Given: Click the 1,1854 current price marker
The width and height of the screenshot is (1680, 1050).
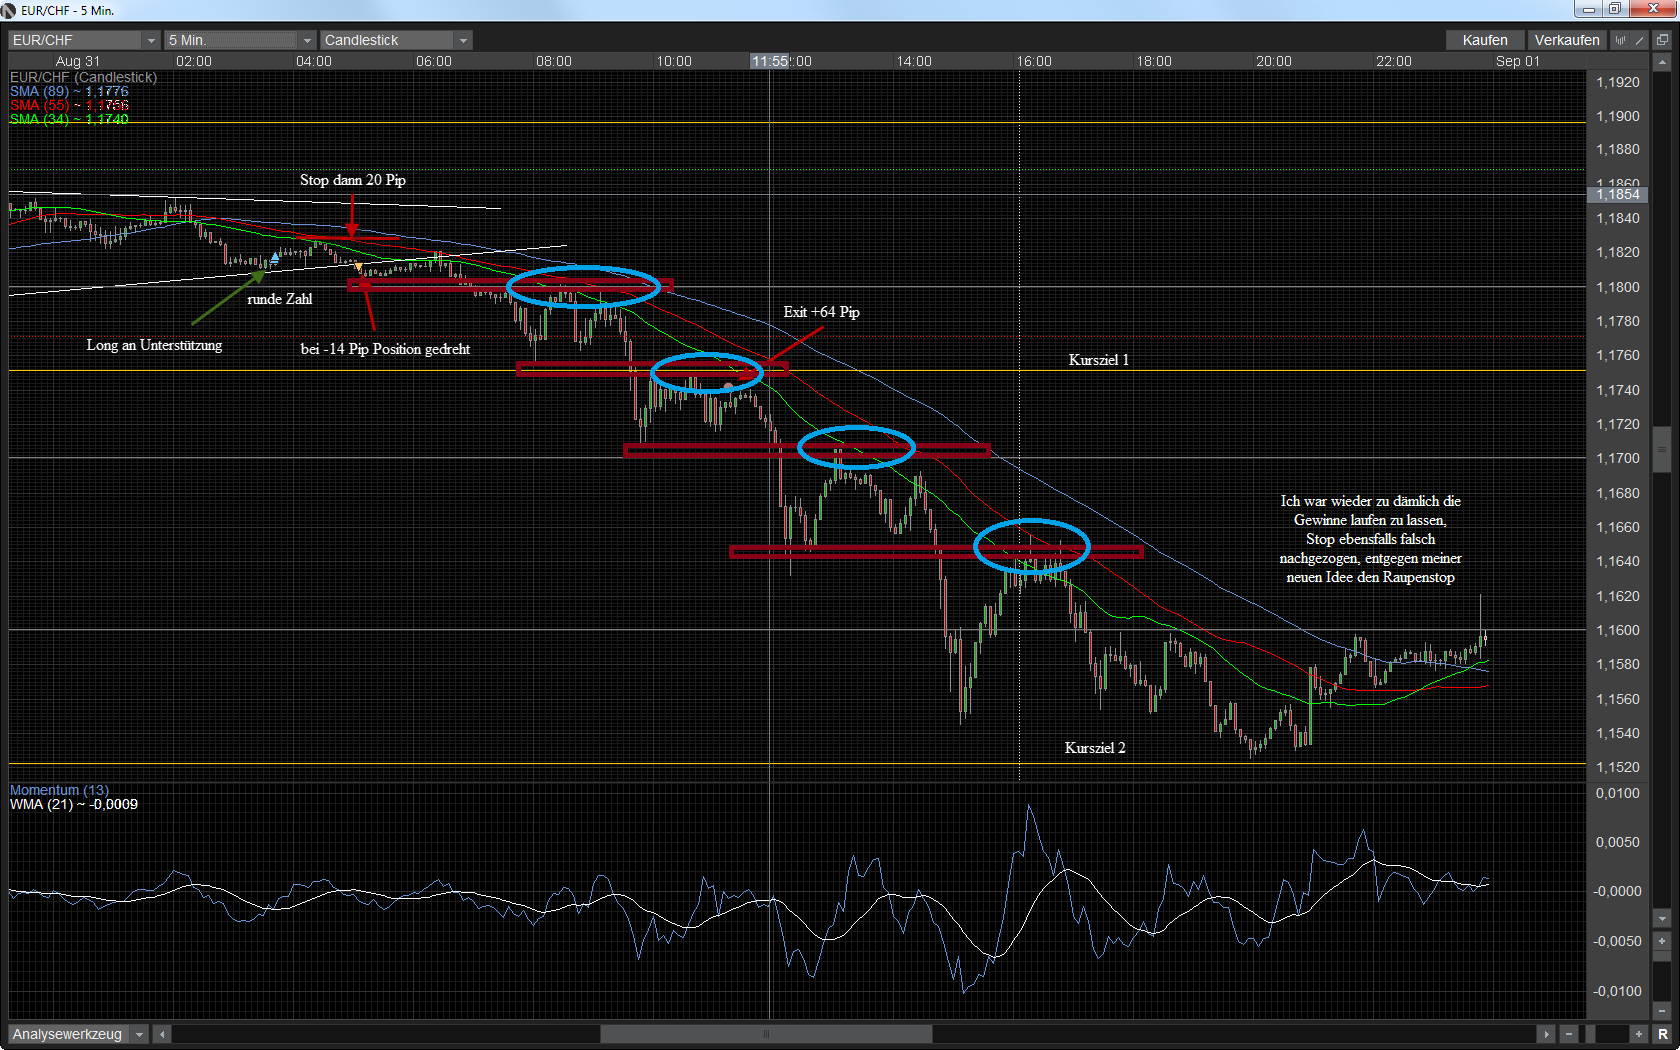Looking at the screenshot, I should (1617, 194).
